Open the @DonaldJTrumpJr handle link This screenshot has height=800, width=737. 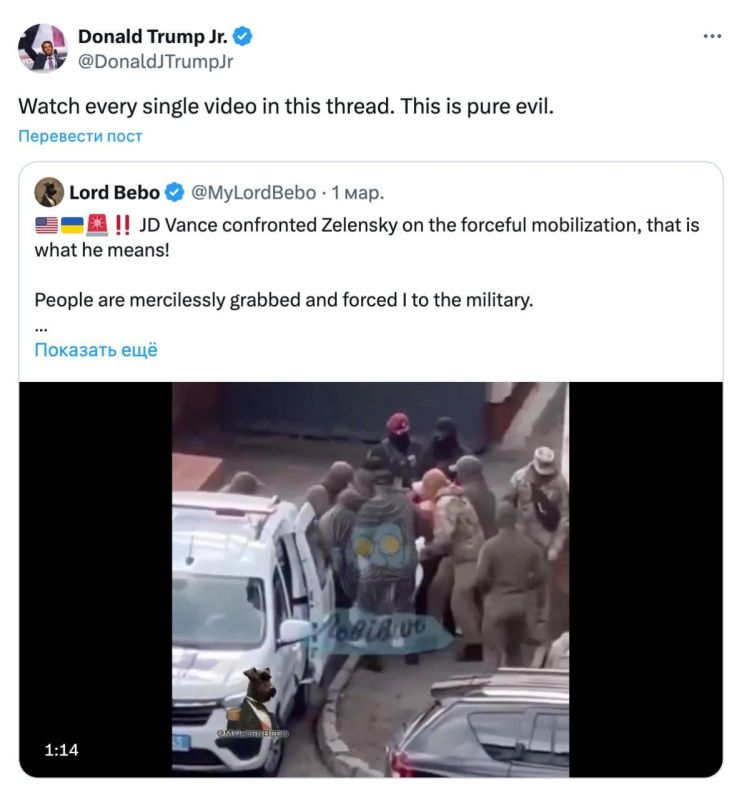tap(156, 62)
